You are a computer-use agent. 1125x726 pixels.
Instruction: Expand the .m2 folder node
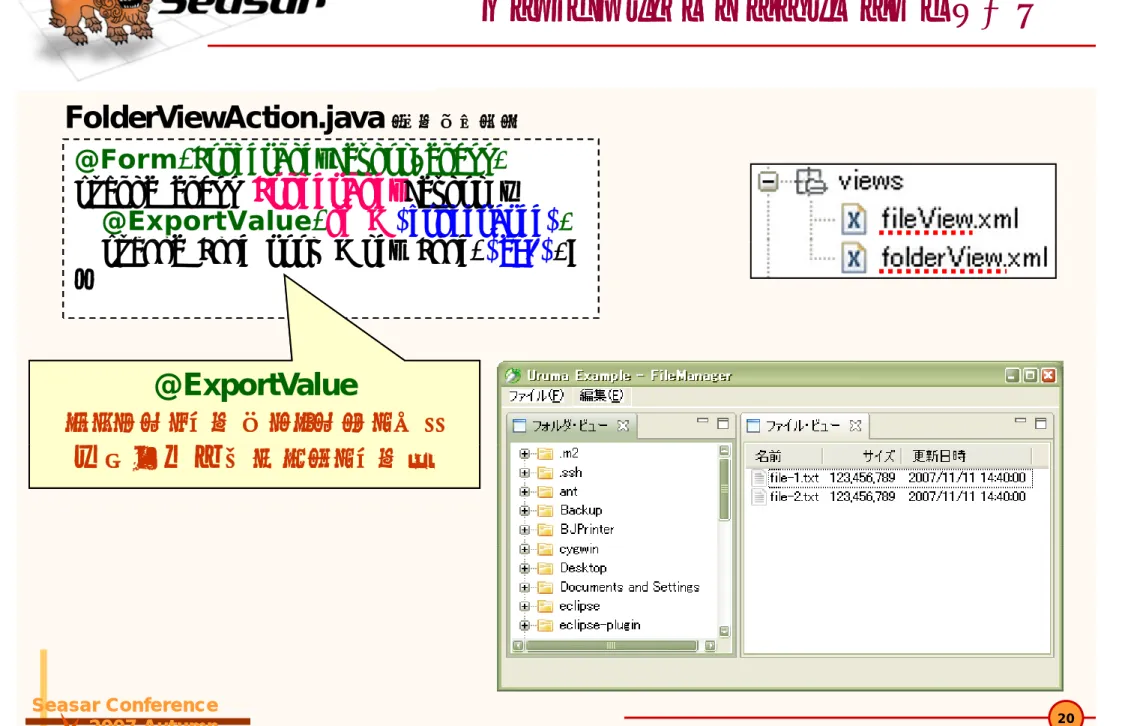[524, 453]
